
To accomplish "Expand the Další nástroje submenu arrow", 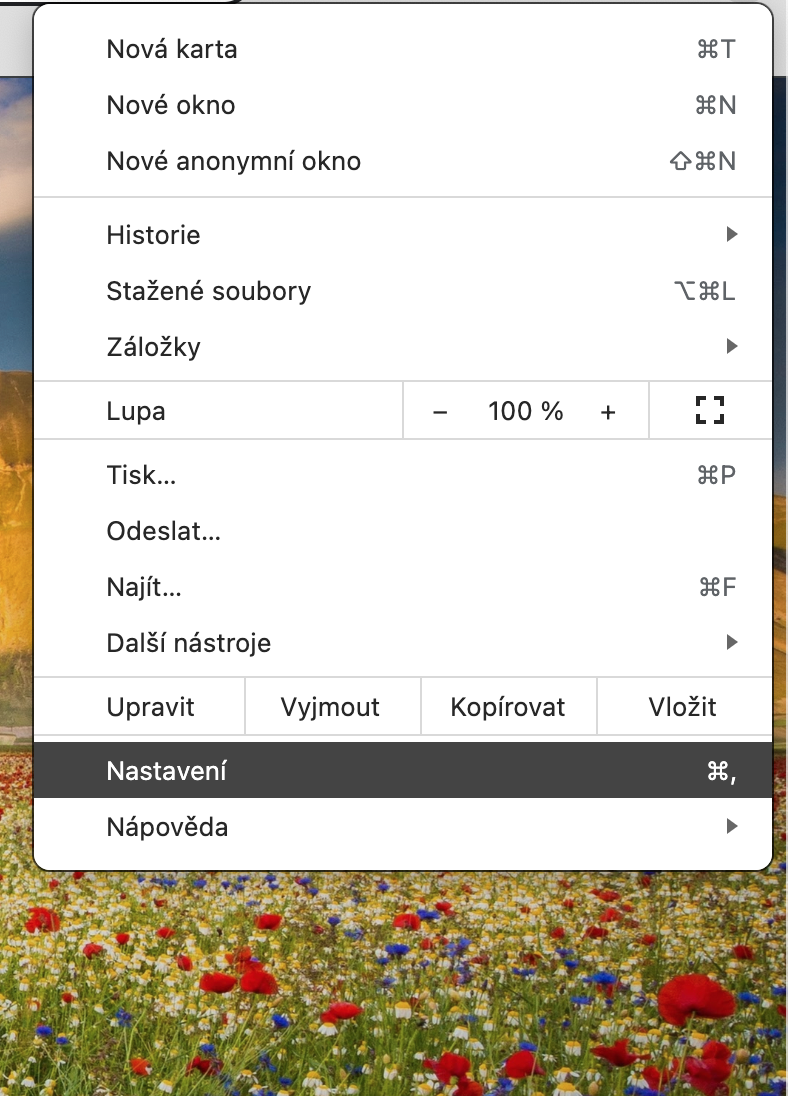I will point(732,642).
